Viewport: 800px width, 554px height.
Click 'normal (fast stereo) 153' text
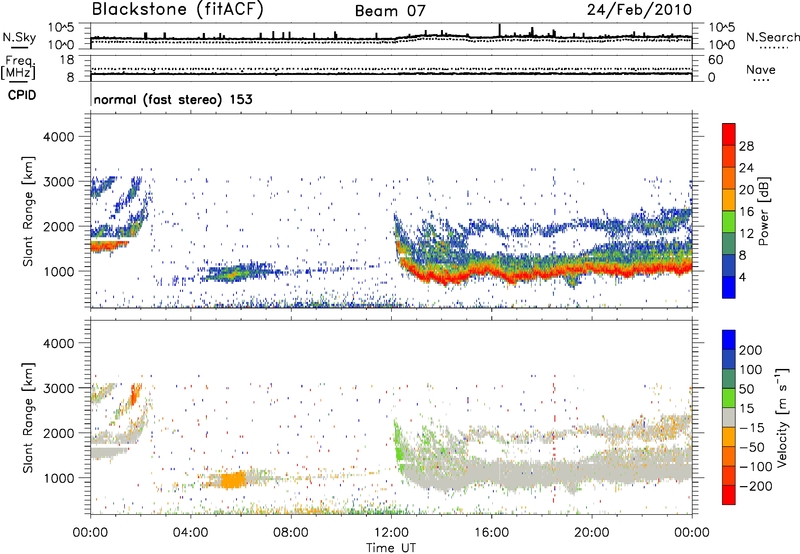point(173,99)
